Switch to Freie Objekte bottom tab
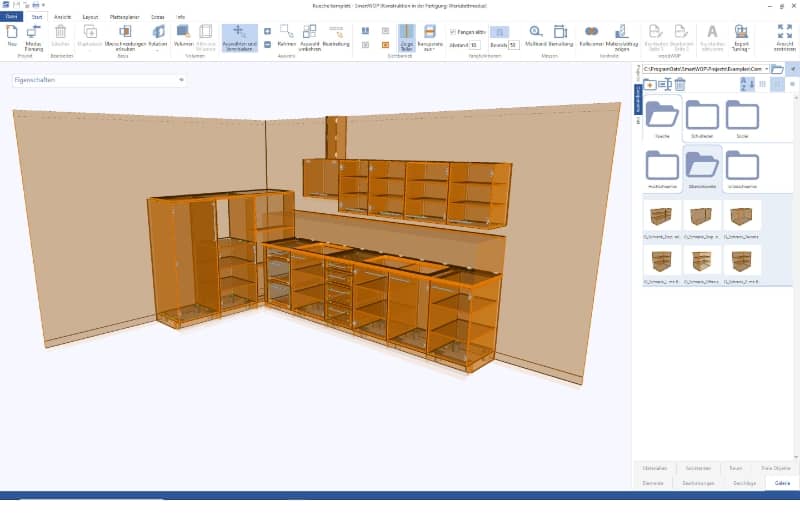Image resolution: width=800 pixels, height=520 pixels. click(x=776, y=468)
